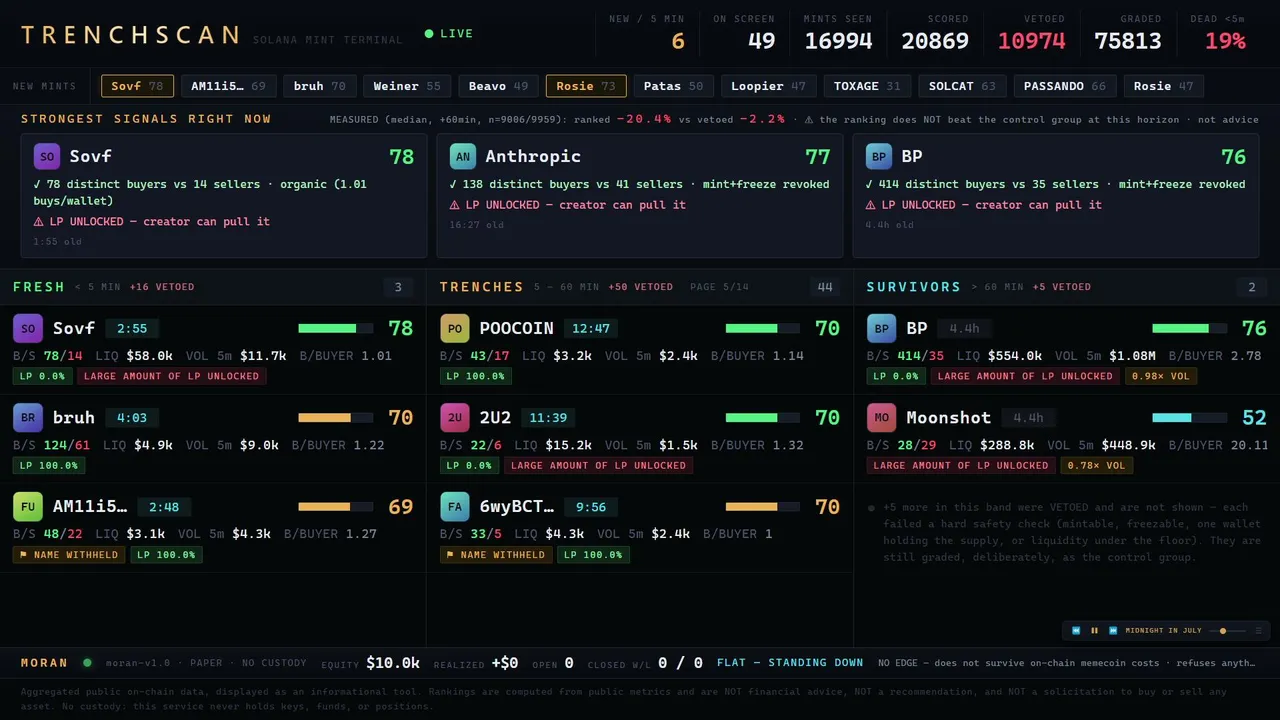Click the GRADED count 75813

click(x=1128, y=41)
